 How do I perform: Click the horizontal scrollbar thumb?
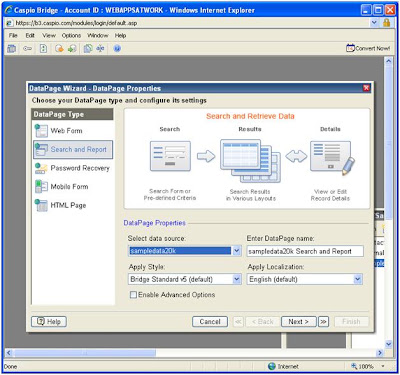tap(85, 353)
